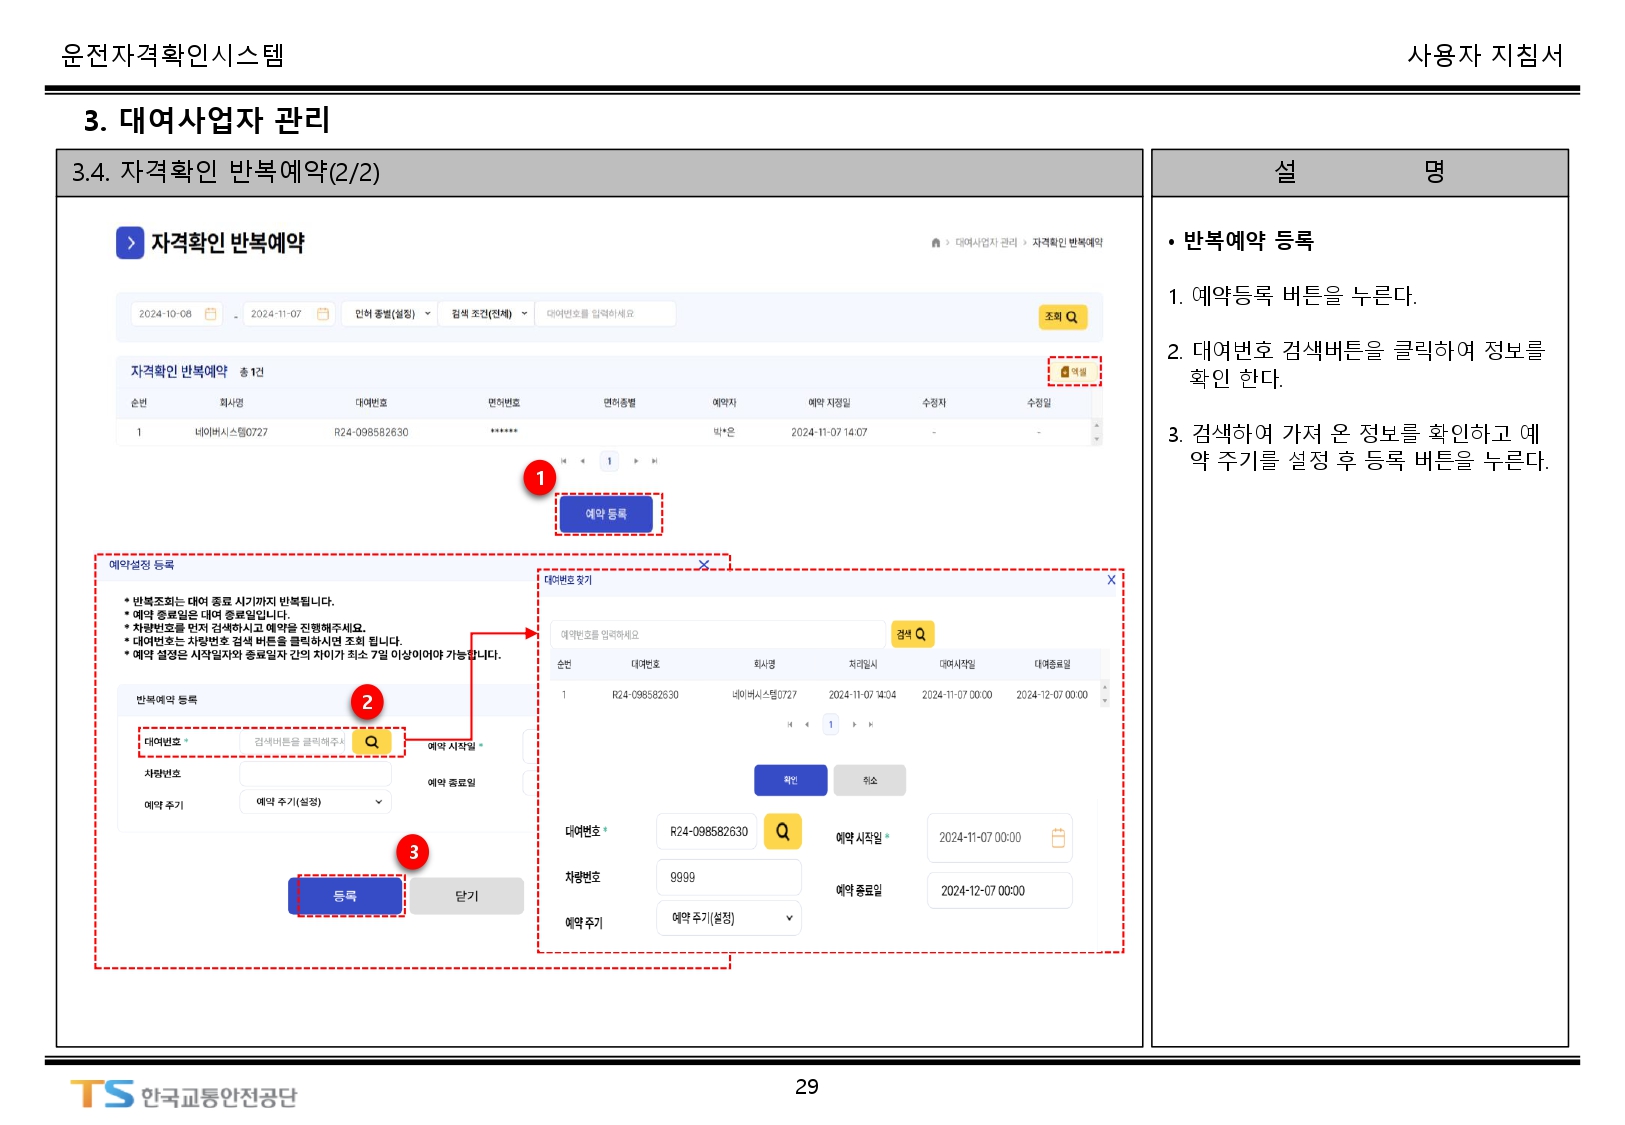Expand the 검색 조건(전체) dropdown
1625x1125 pixels.
(487, 314)
